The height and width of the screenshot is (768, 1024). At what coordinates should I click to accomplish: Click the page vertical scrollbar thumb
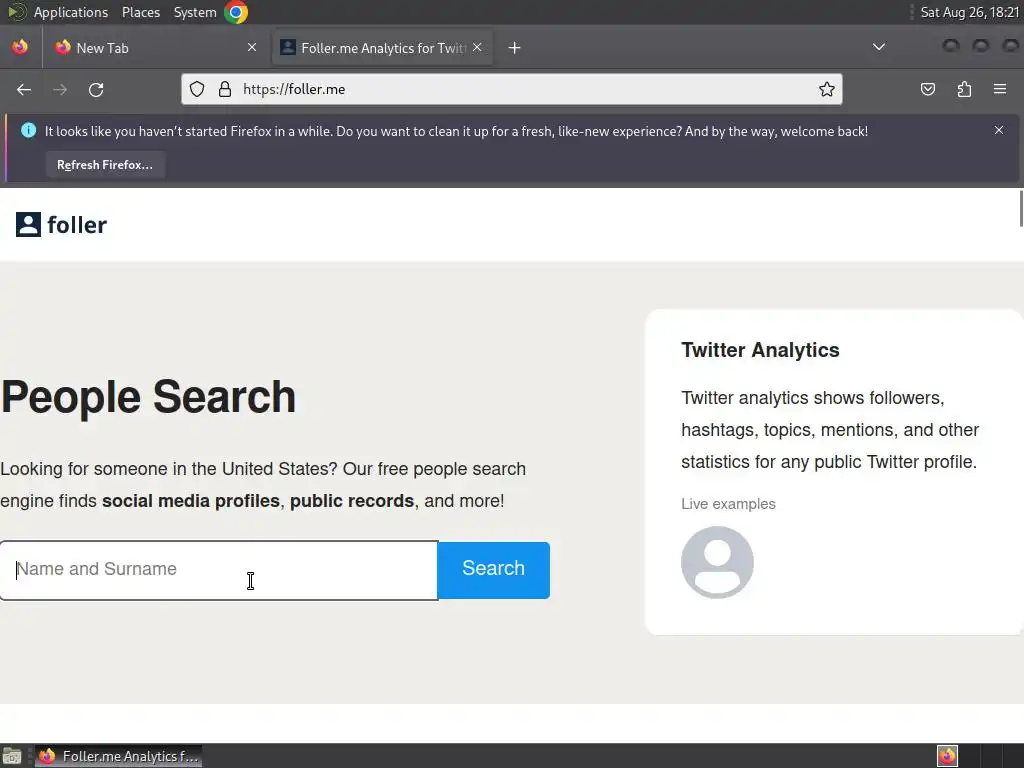point(1021,208)
